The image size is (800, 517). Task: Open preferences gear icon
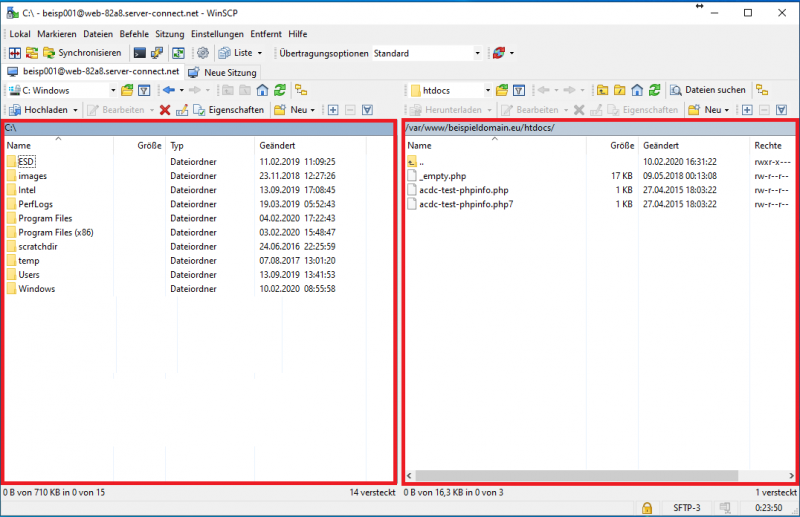pos(203,53)
